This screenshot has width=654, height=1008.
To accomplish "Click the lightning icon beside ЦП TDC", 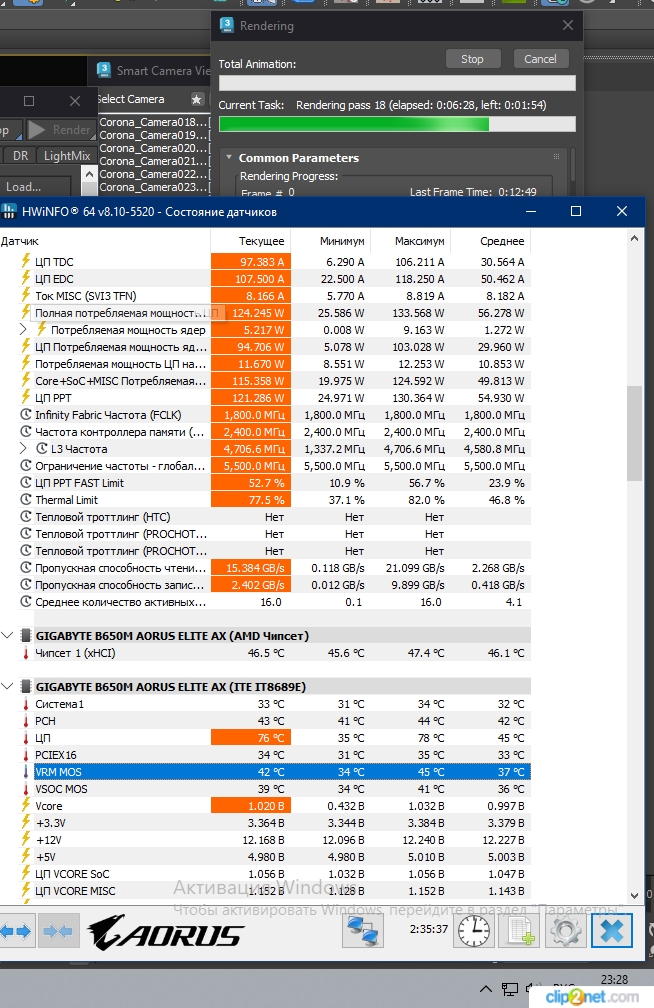I will click(26, 261).
